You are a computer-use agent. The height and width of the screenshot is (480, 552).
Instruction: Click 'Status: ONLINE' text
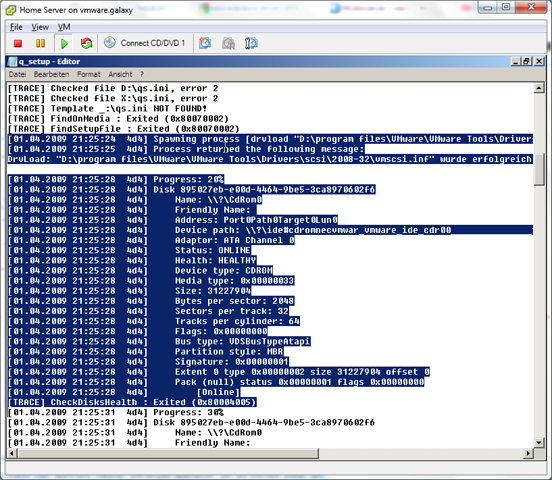(213, 250)
